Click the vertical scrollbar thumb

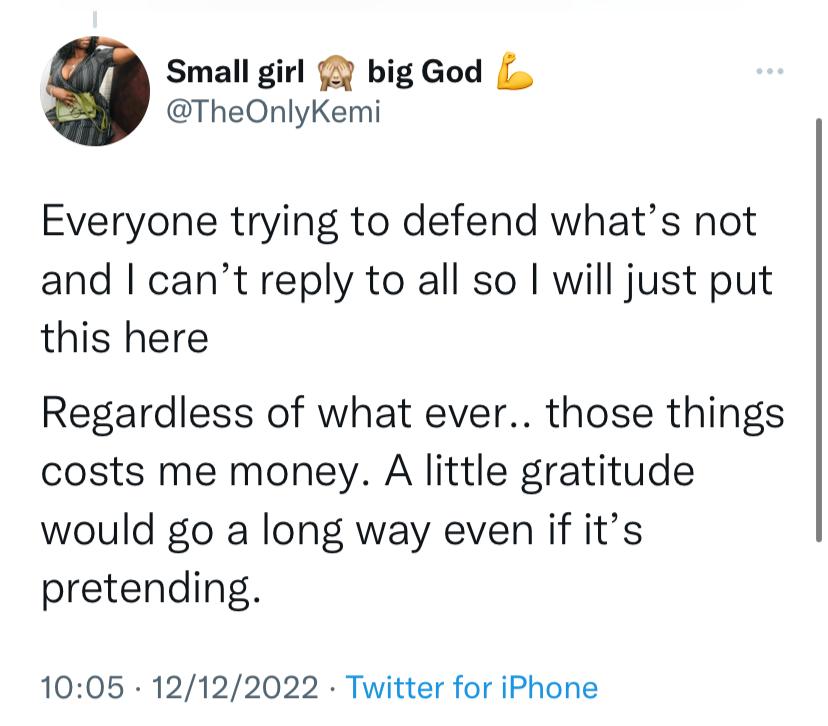click(818, 330)
